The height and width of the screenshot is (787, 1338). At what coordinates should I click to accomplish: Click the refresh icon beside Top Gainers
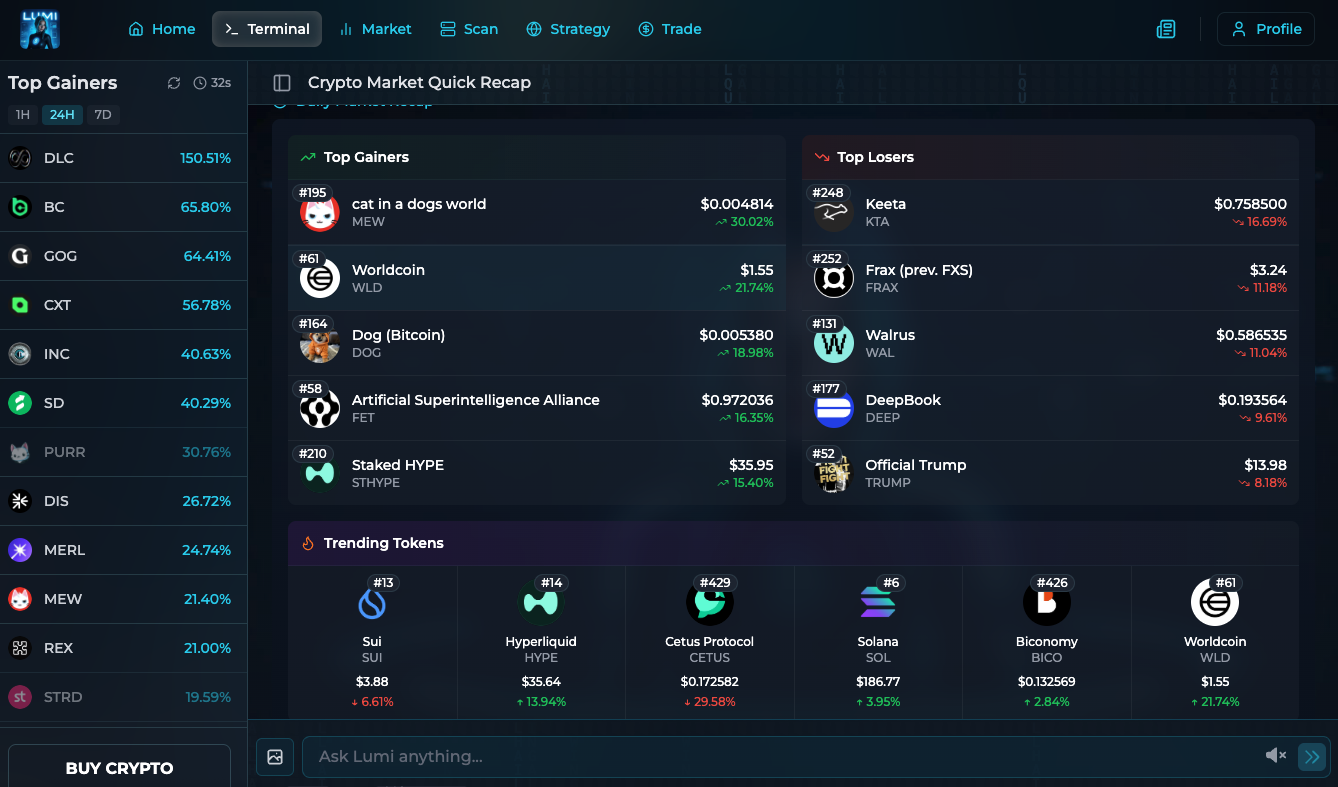tap(174, 83)
